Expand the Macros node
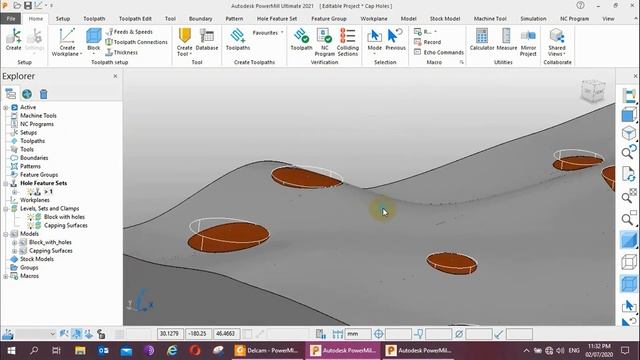This screenshot has height=360, width=640. click(x=6, y=276)
